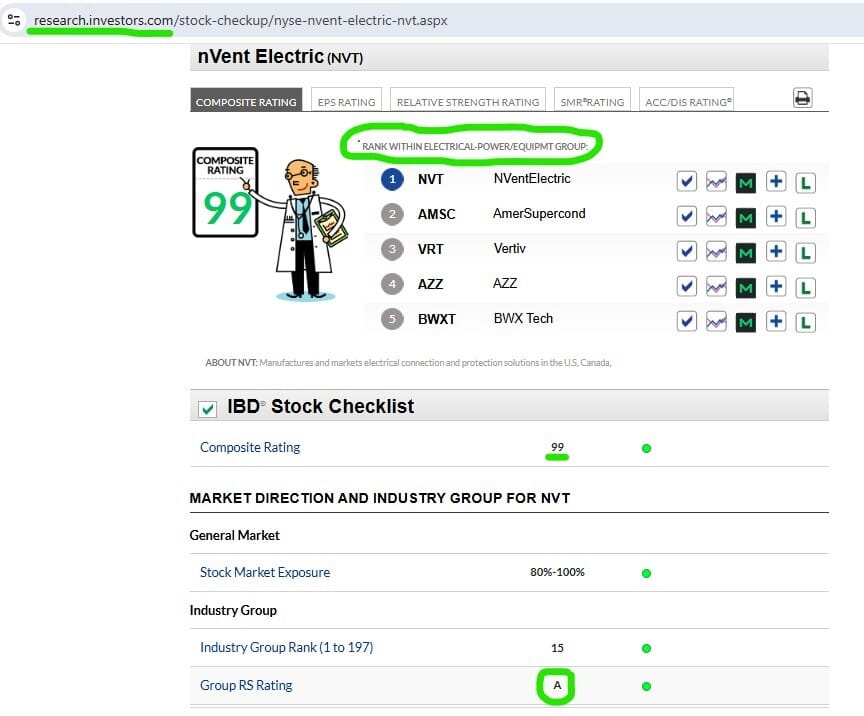Open chart icon for VRT row

coord(716,251)
